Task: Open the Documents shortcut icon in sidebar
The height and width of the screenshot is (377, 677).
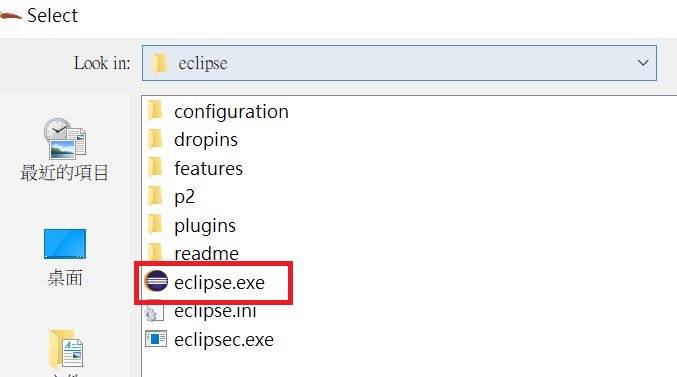Action: pyautogui.click(x=66, y=348)
